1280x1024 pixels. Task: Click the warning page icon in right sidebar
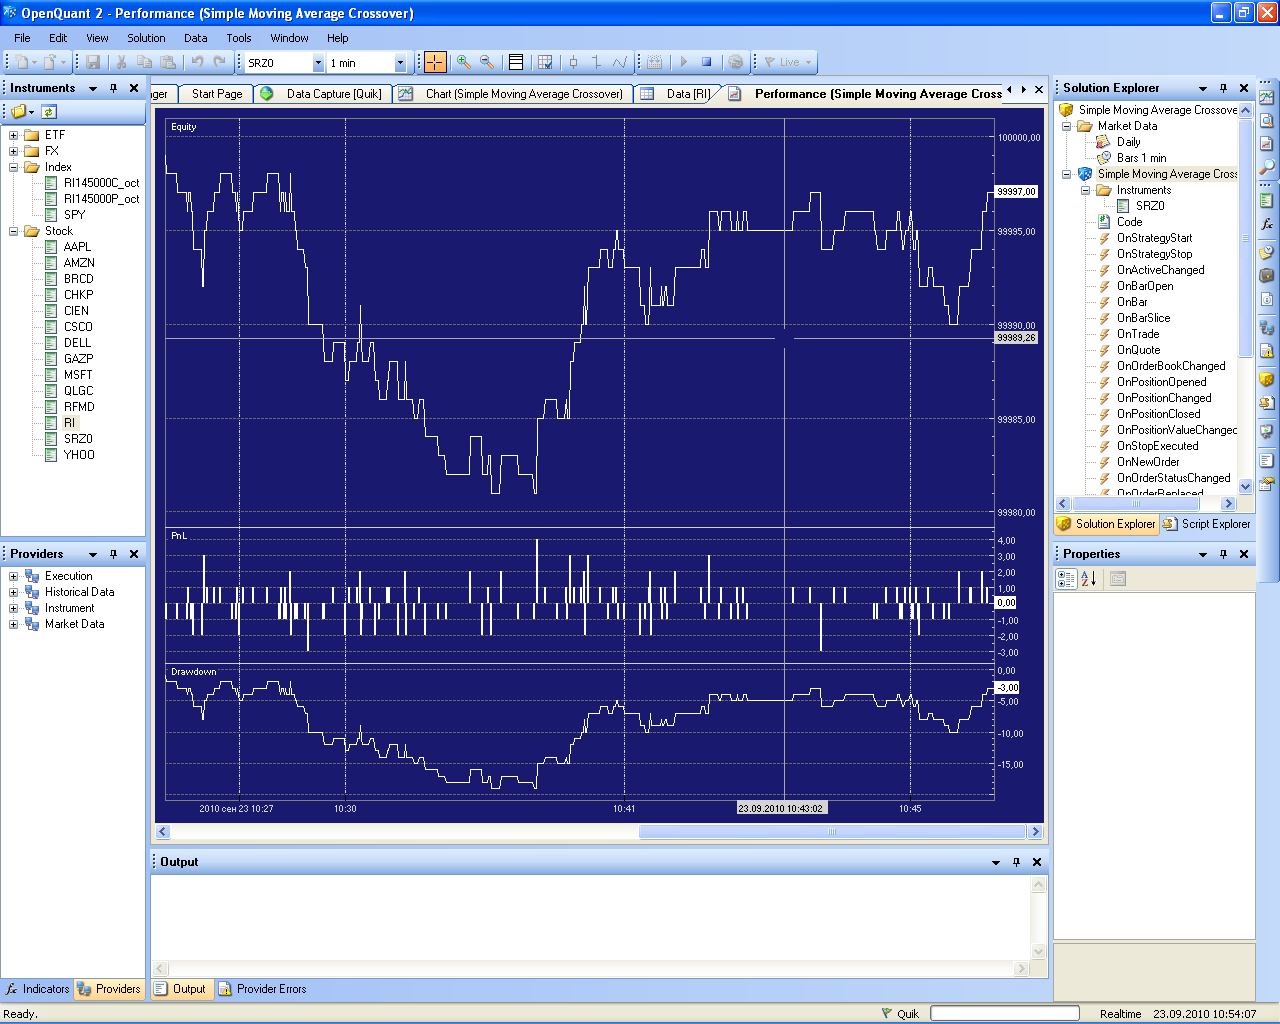coord(1267,351)
